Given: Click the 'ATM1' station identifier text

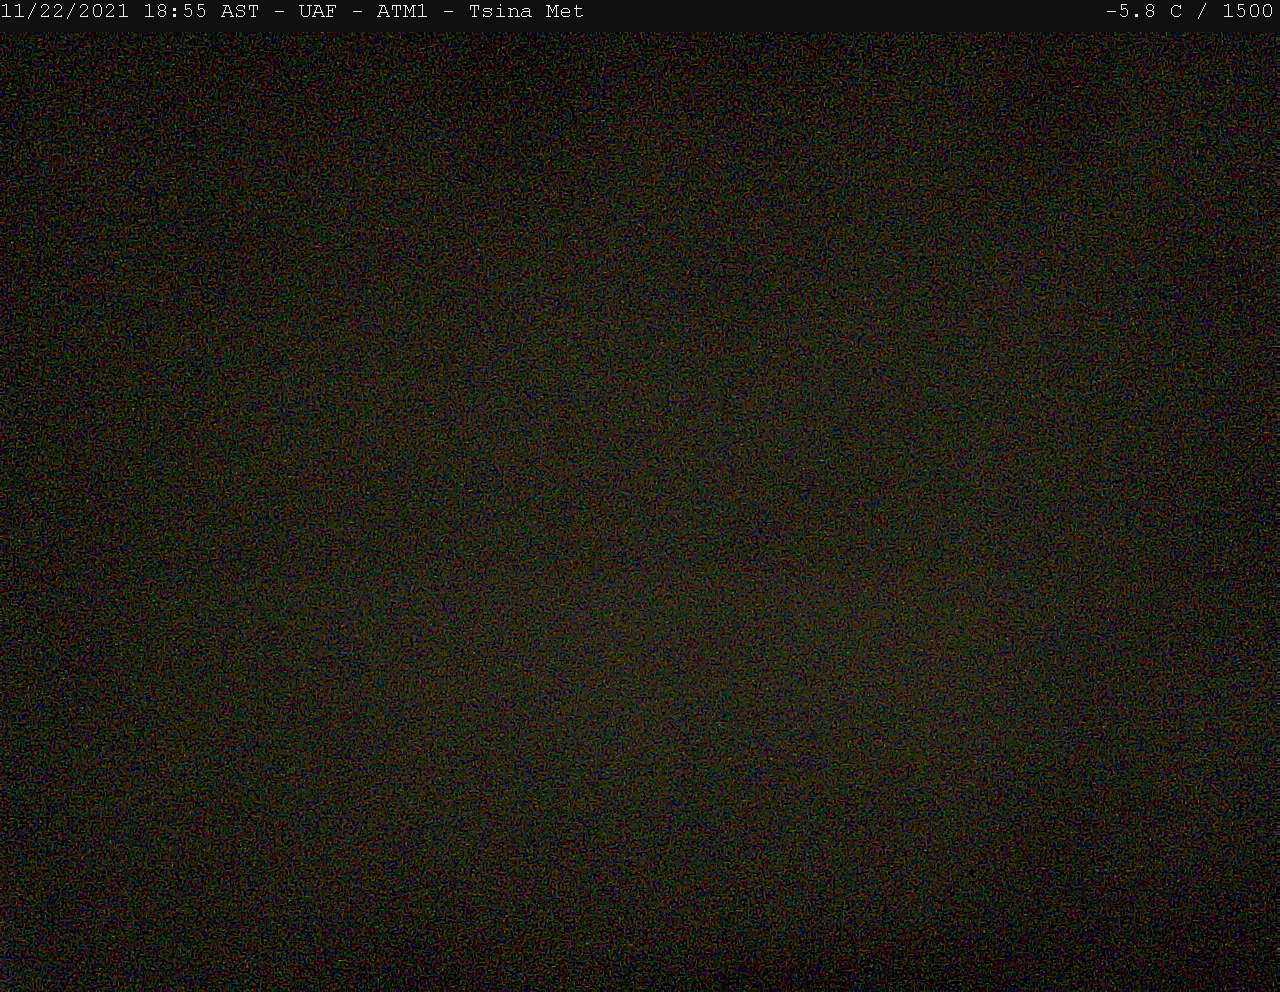Looking at the screenshot, I should 402,12.
